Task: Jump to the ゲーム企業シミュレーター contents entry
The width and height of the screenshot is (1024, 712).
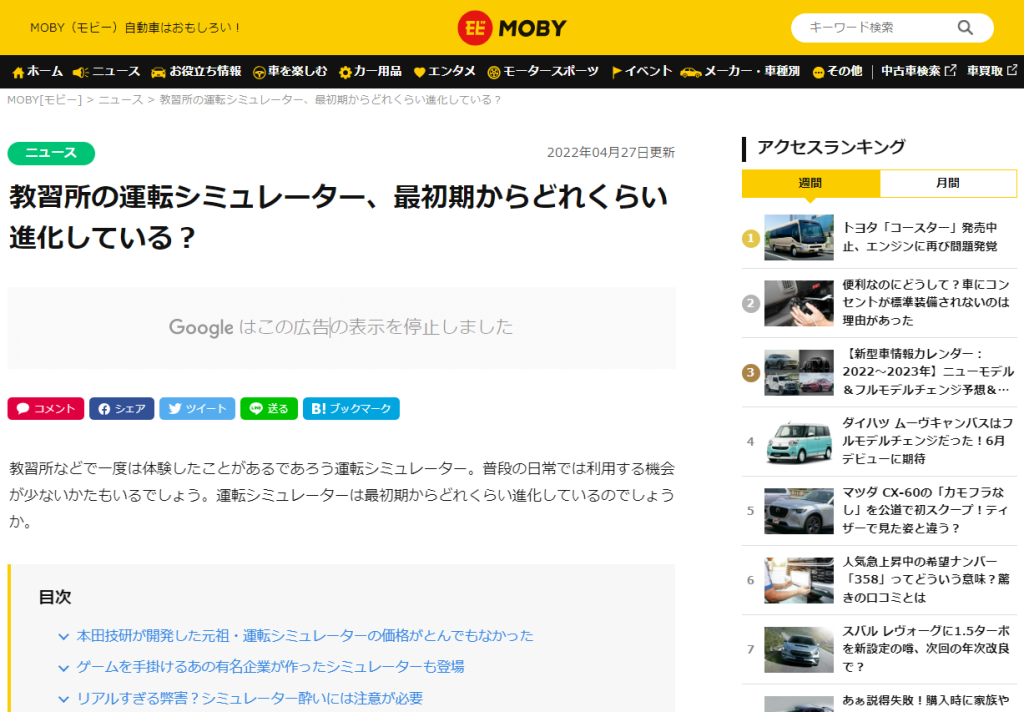Action: pyautogui.click(x=270, y=666)
